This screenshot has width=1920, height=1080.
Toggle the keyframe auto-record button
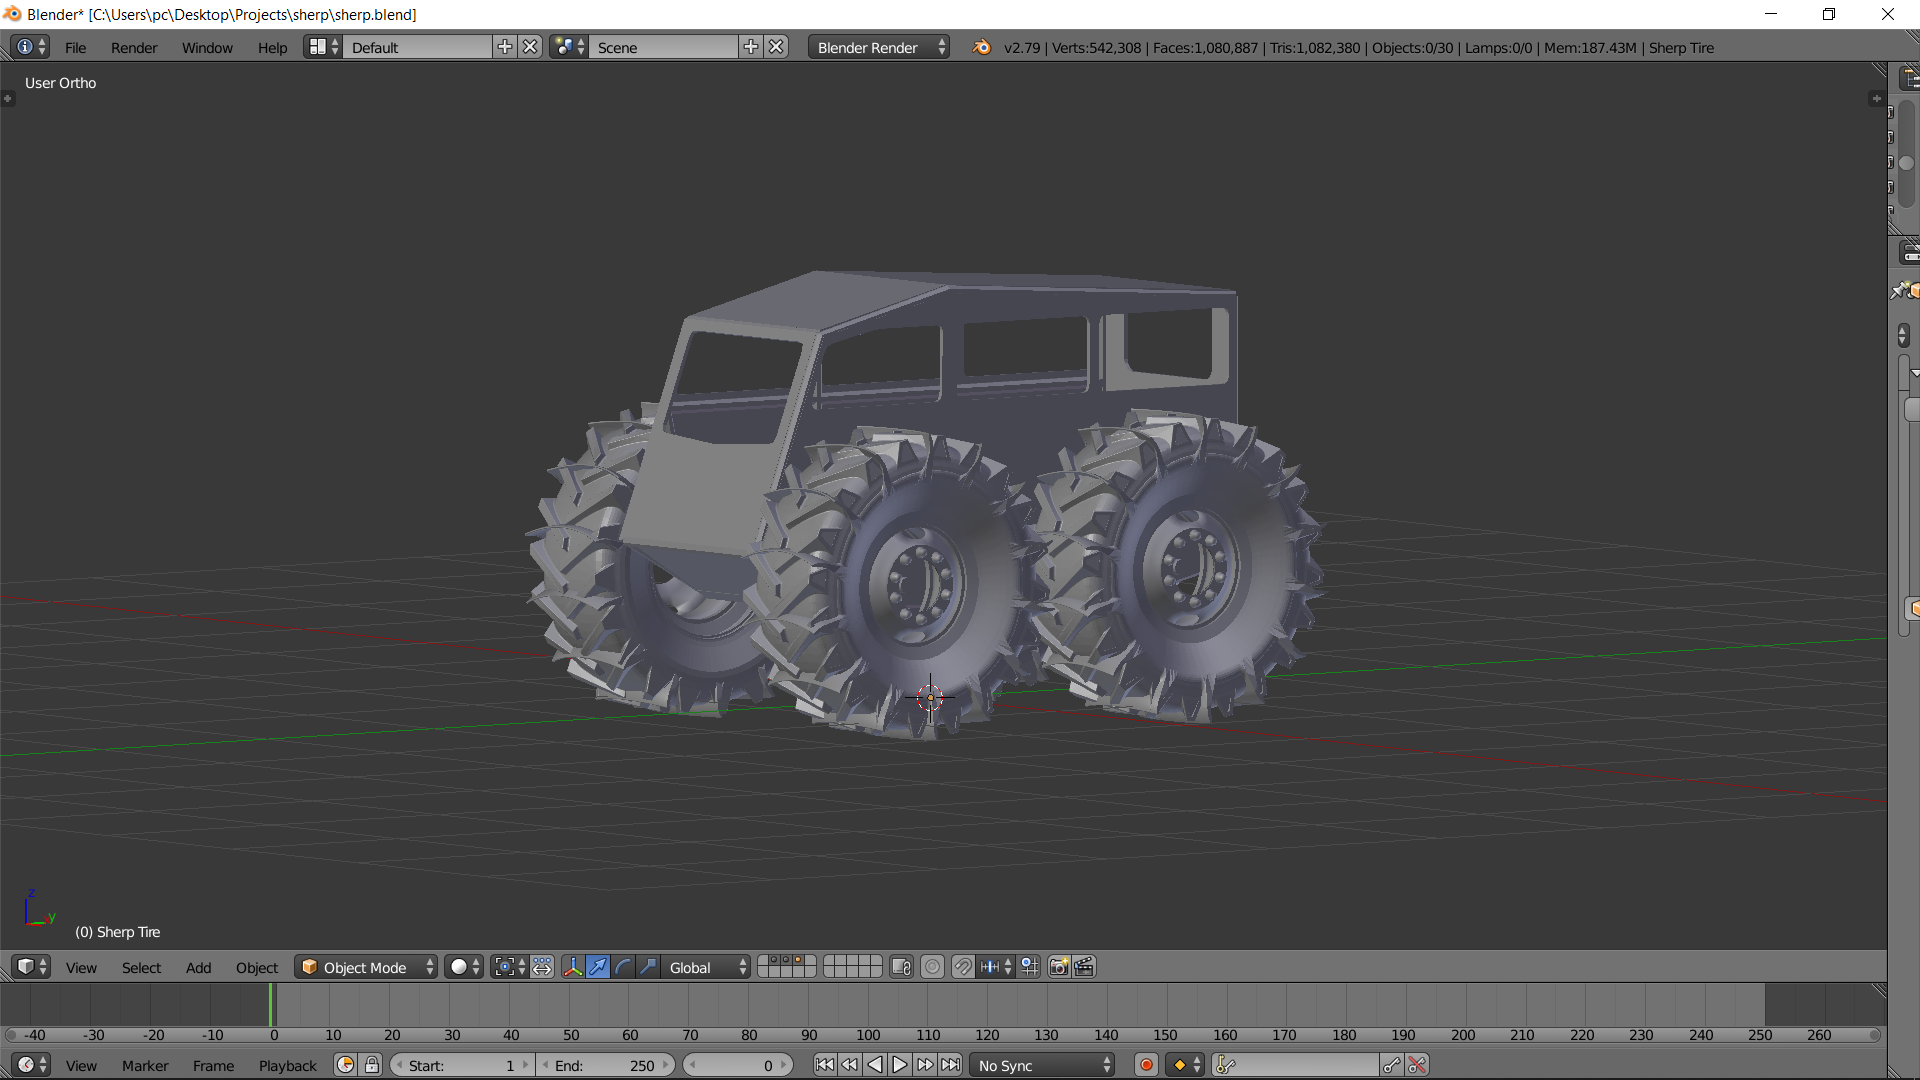click(x=1146, y=1065)
